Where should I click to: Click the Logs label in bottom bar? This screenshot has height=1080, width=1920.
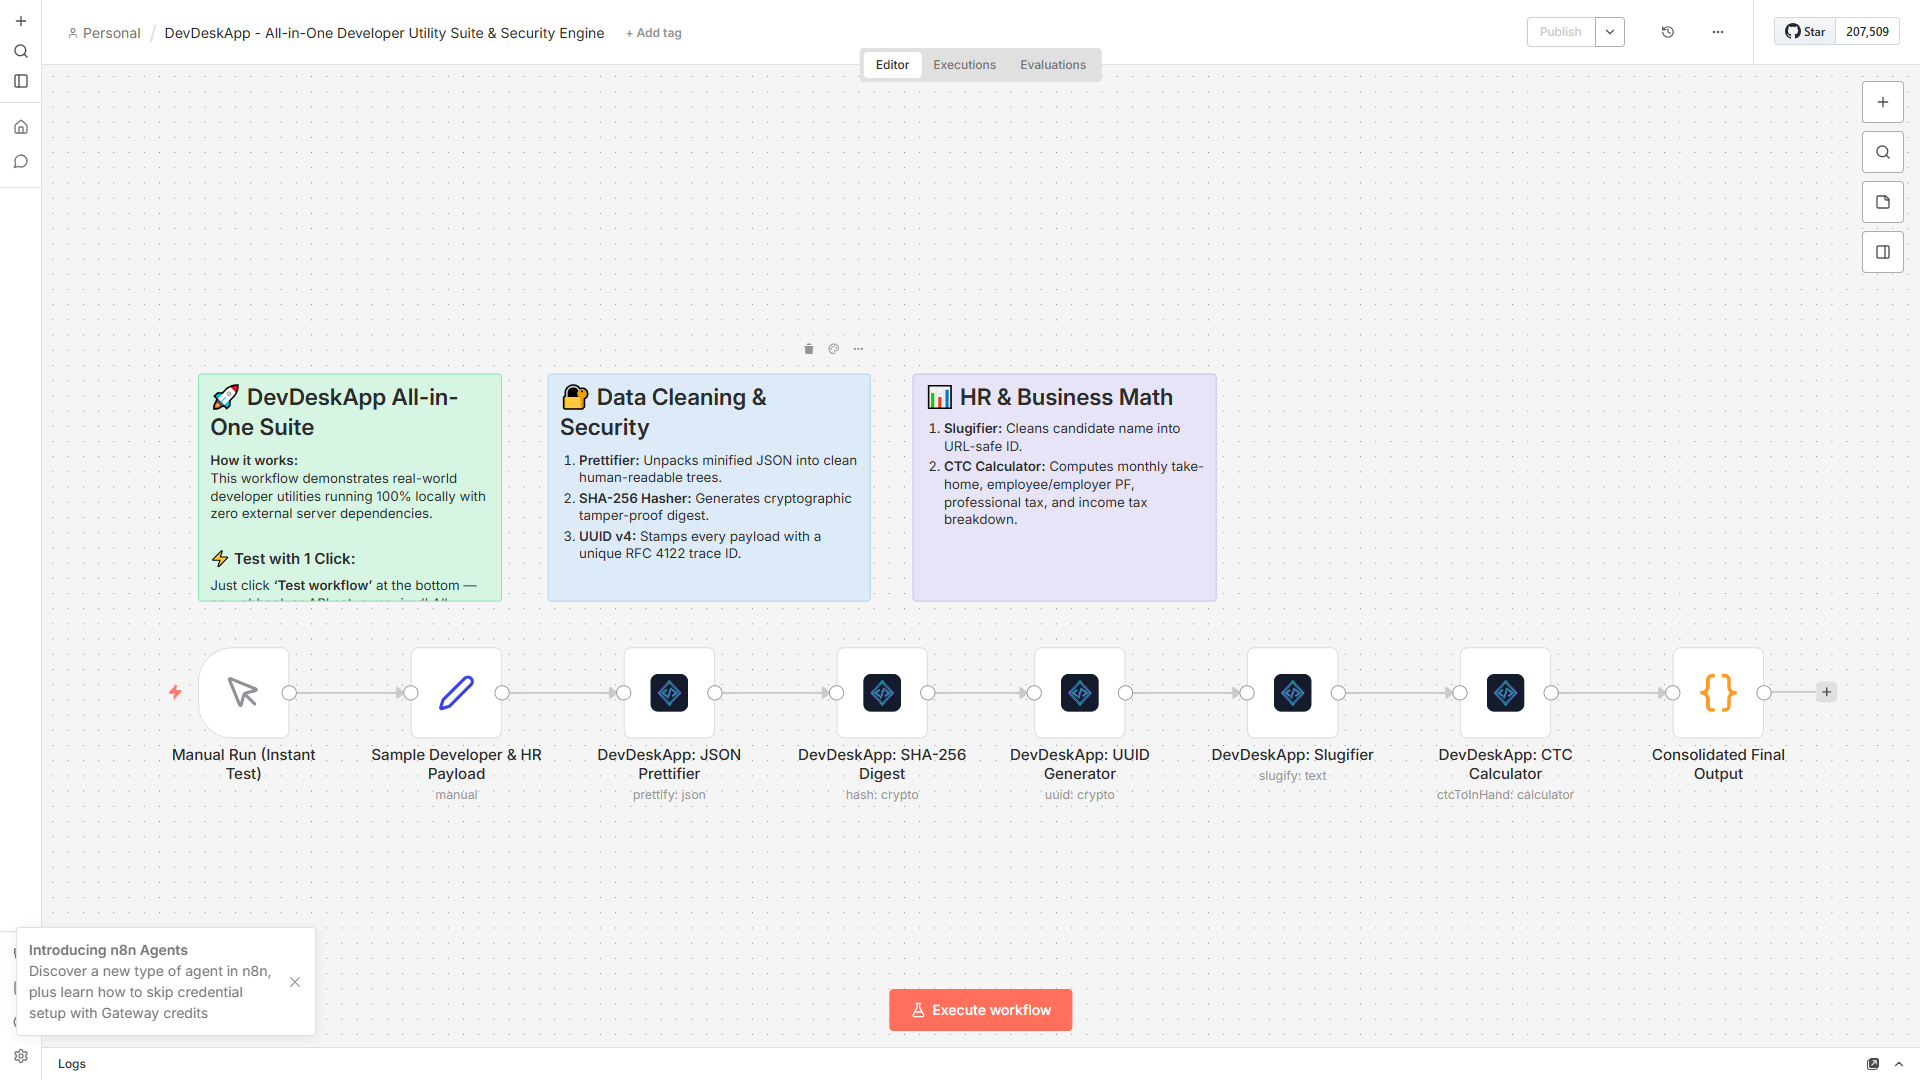click(72, 1064)
